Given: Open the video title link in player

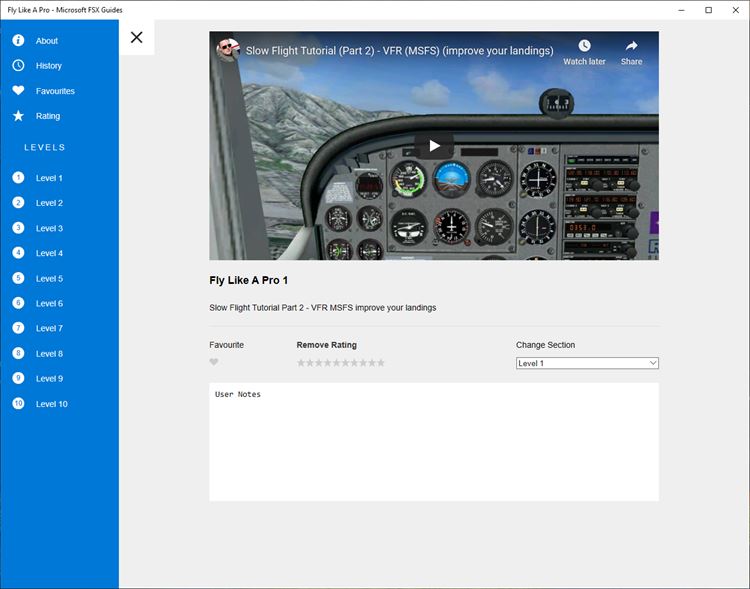Looking at the screenshot, I should pos(399,51).
